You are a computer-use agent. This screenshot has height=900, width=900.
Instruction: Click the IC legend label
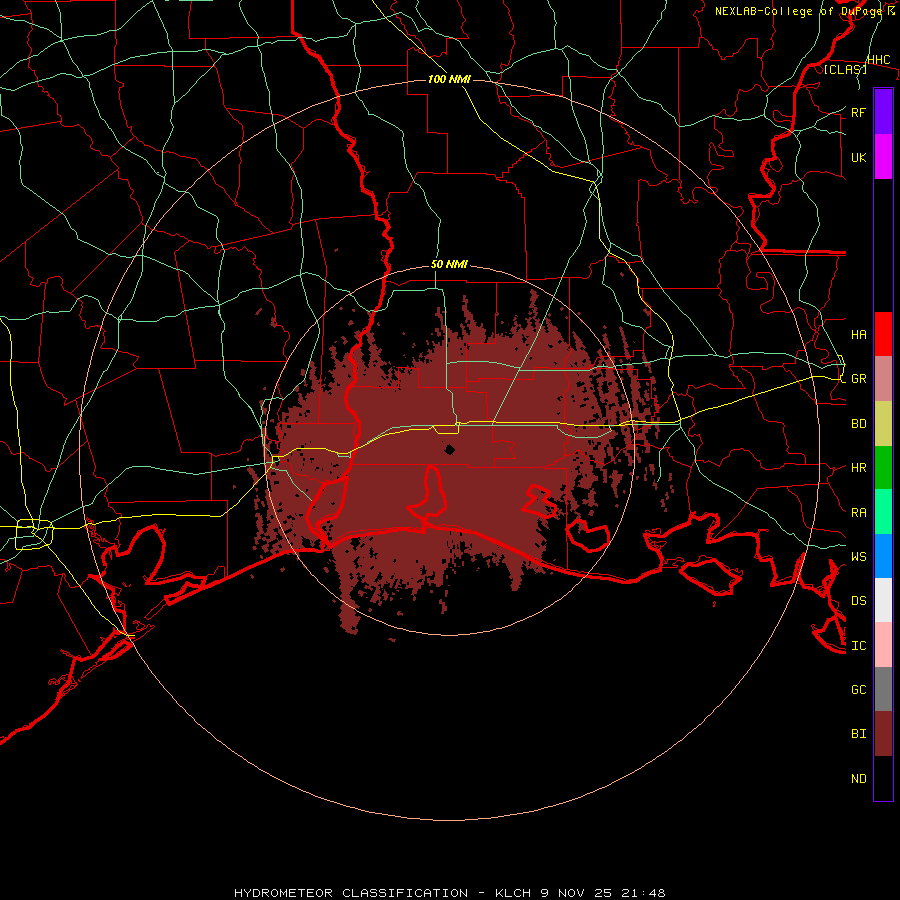[x=858, y=646]
